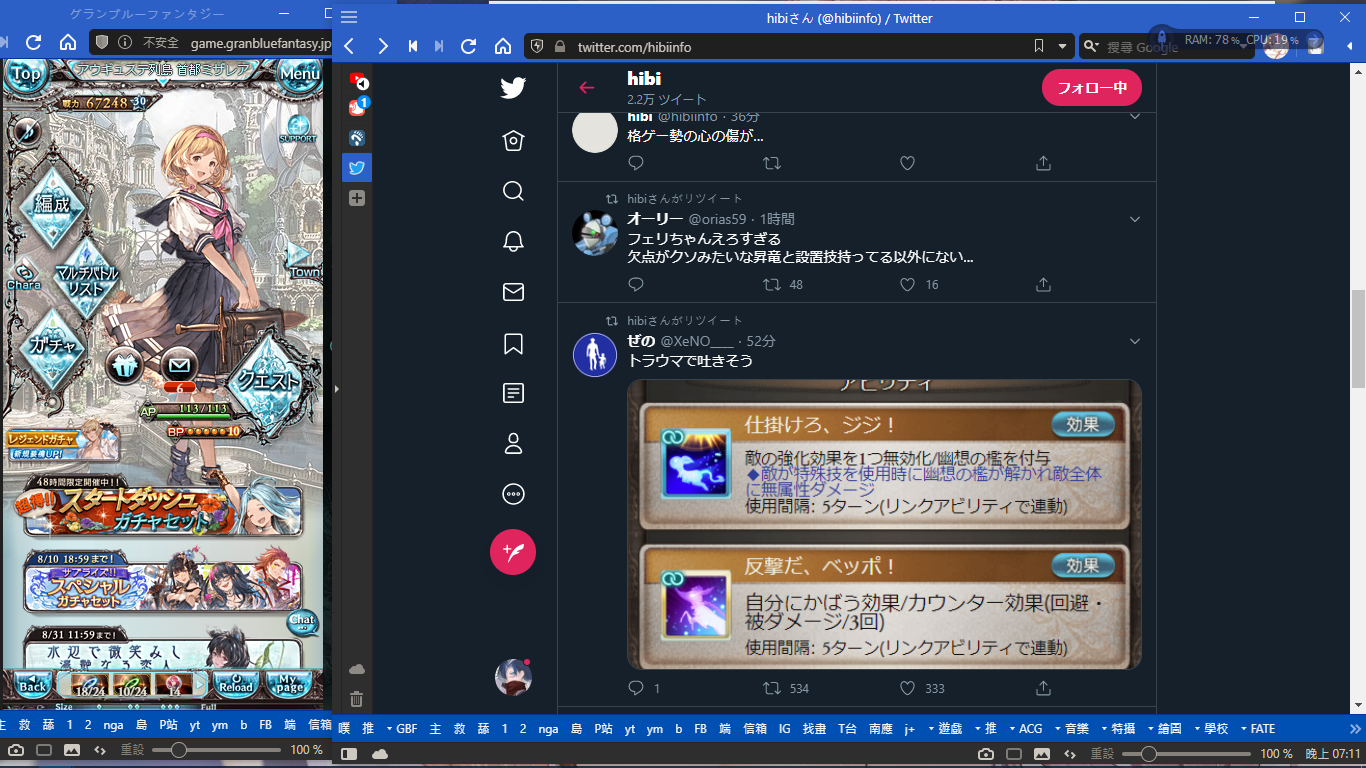Open the ability screenshot image in ぜの tweet
The image size is (1366, 768).
point(884,524)
